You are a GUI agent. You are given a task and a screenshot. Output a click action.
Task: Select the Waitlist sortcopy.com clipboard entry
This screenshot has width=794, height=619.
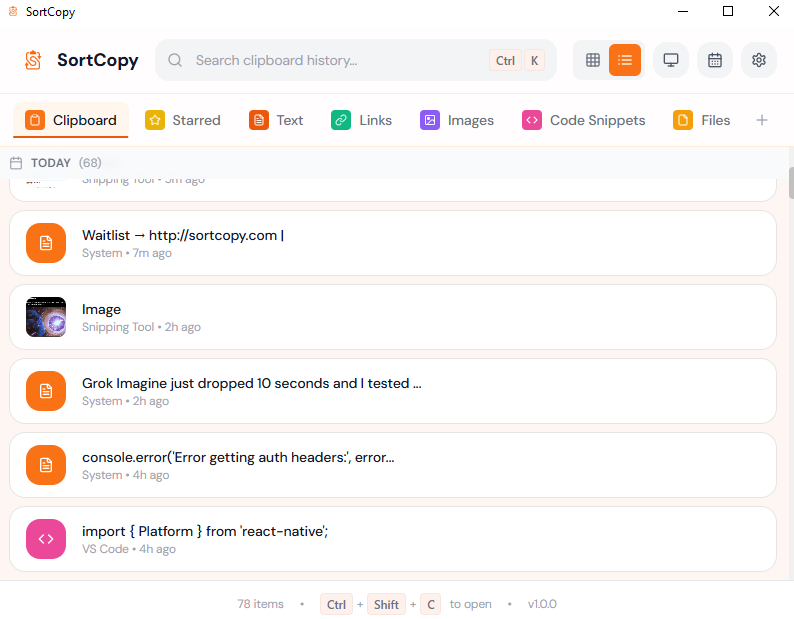coord(393,243)
